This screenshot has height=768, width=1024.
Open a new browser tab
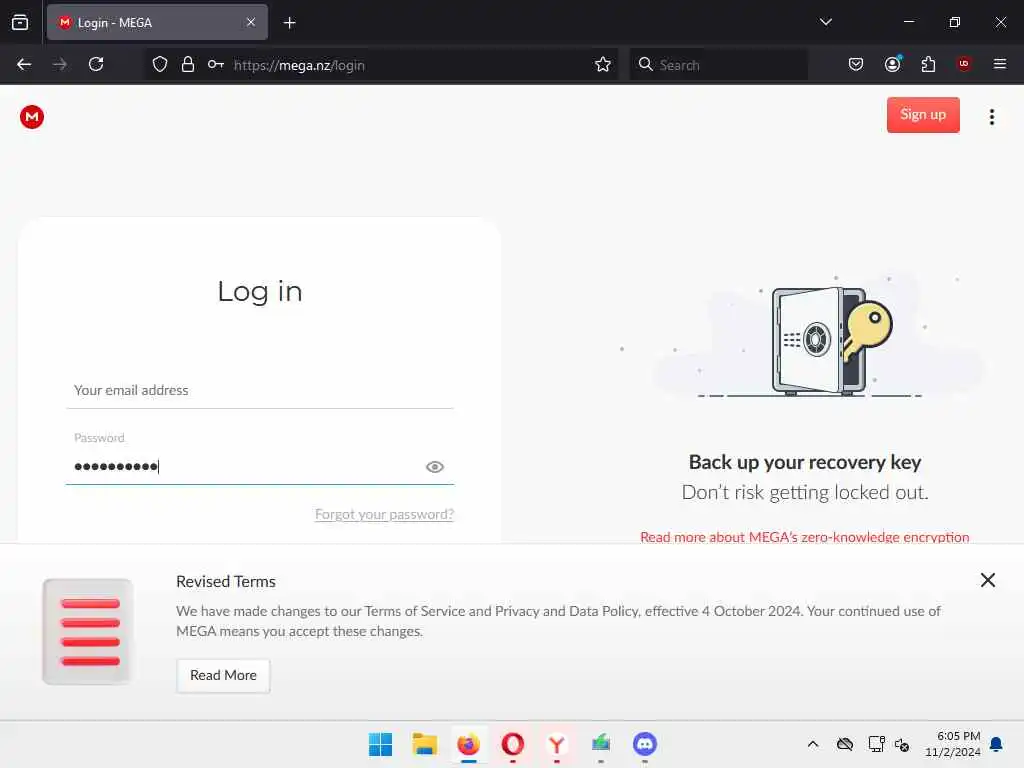289,23
